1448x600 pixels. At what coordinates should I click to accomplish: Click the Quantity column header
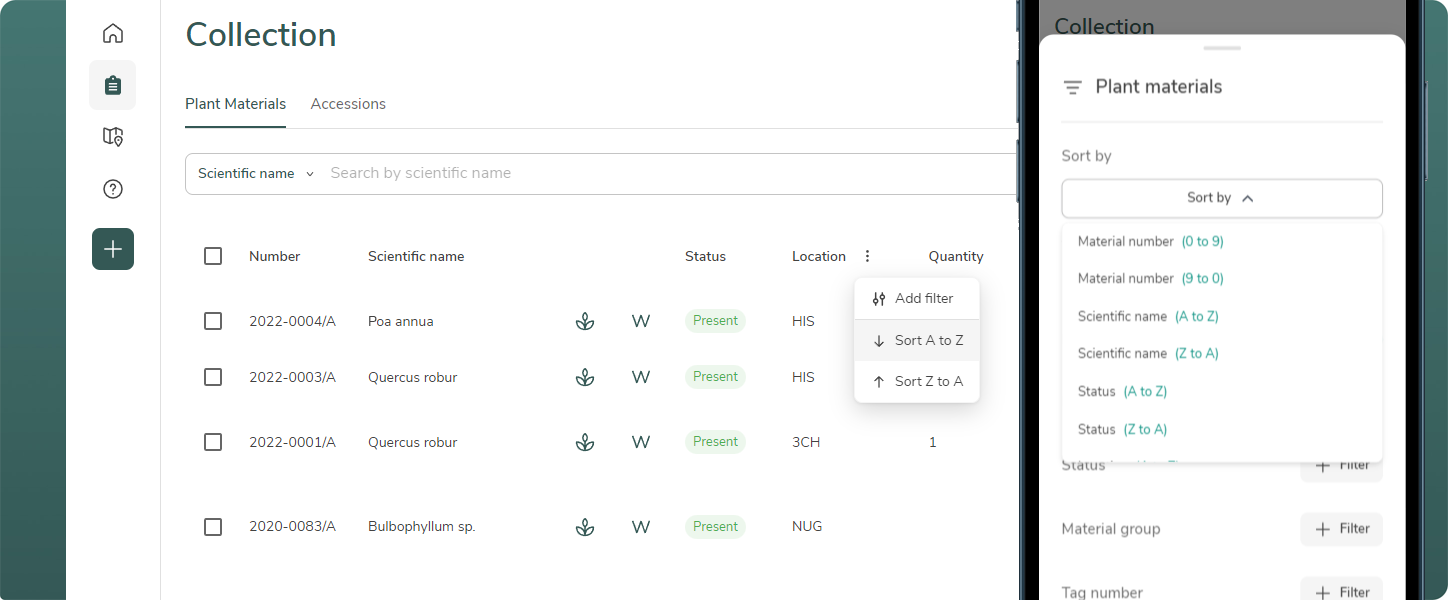956,256
